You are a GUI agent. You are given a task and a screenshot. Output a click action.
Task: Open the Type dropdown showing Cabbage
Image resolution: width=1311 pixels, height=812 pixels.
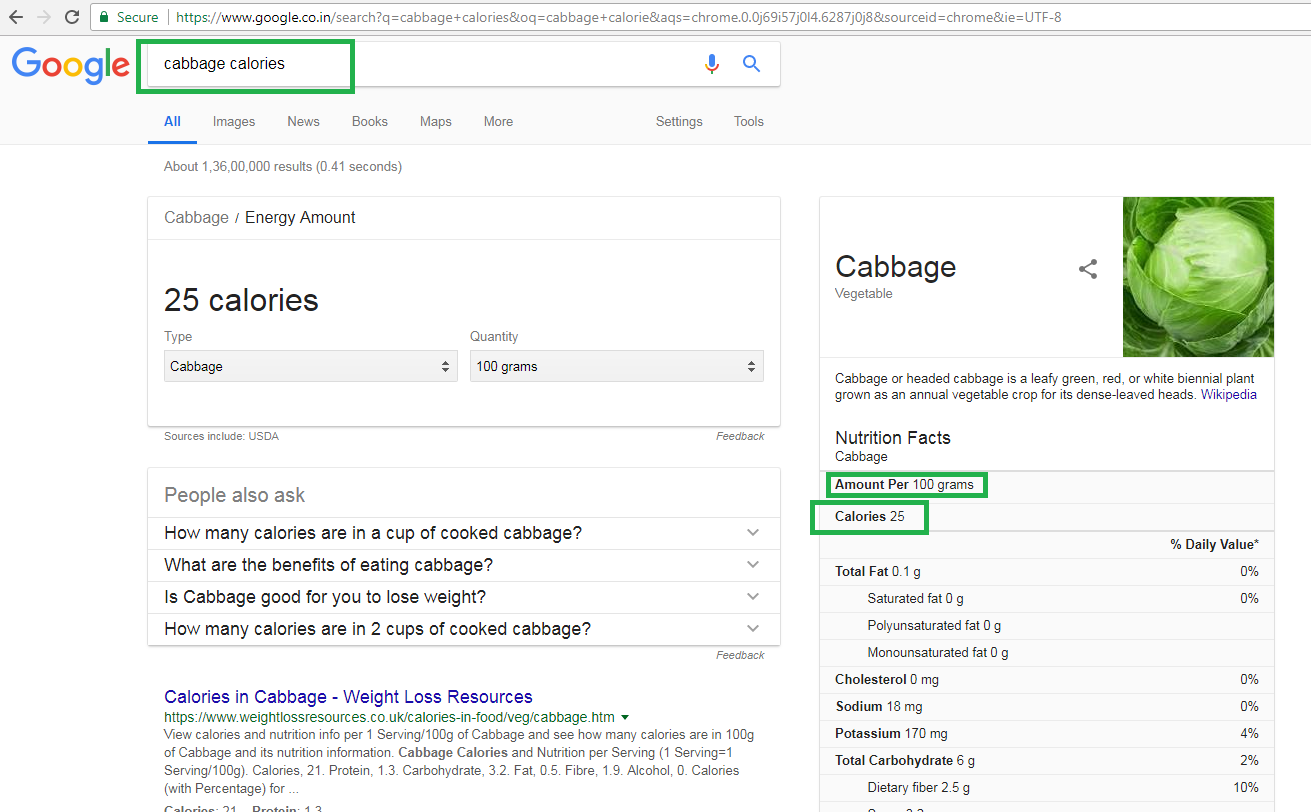[311, 366]
